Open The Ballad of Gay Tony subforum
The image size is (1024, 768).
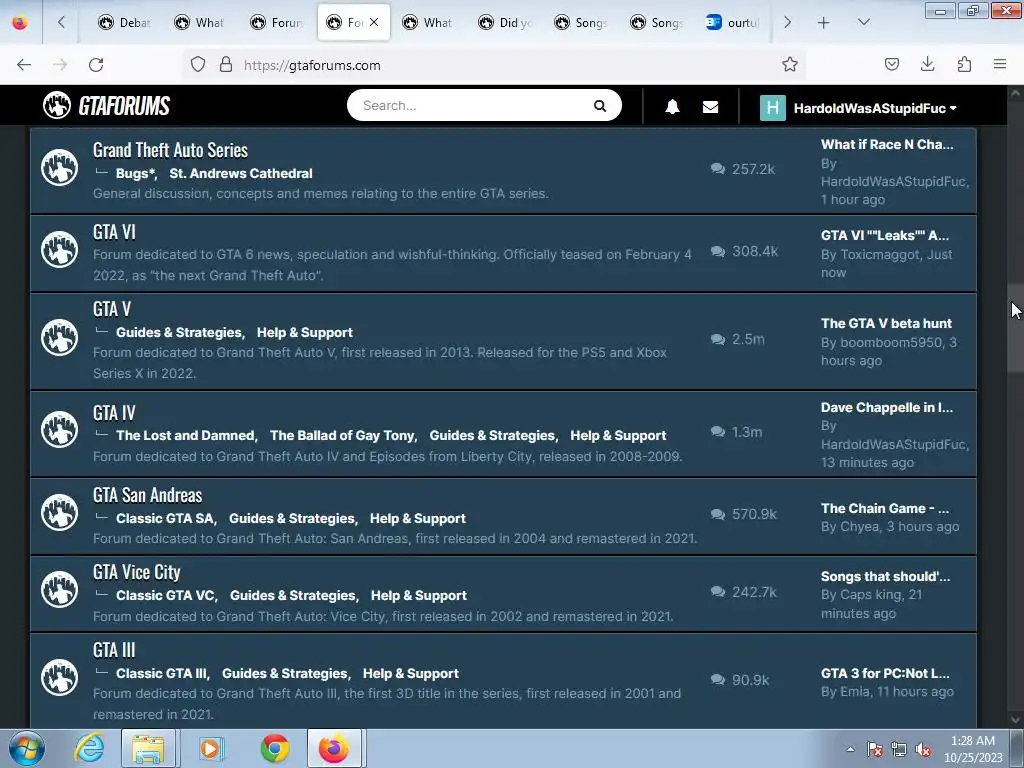pos(343,436)
